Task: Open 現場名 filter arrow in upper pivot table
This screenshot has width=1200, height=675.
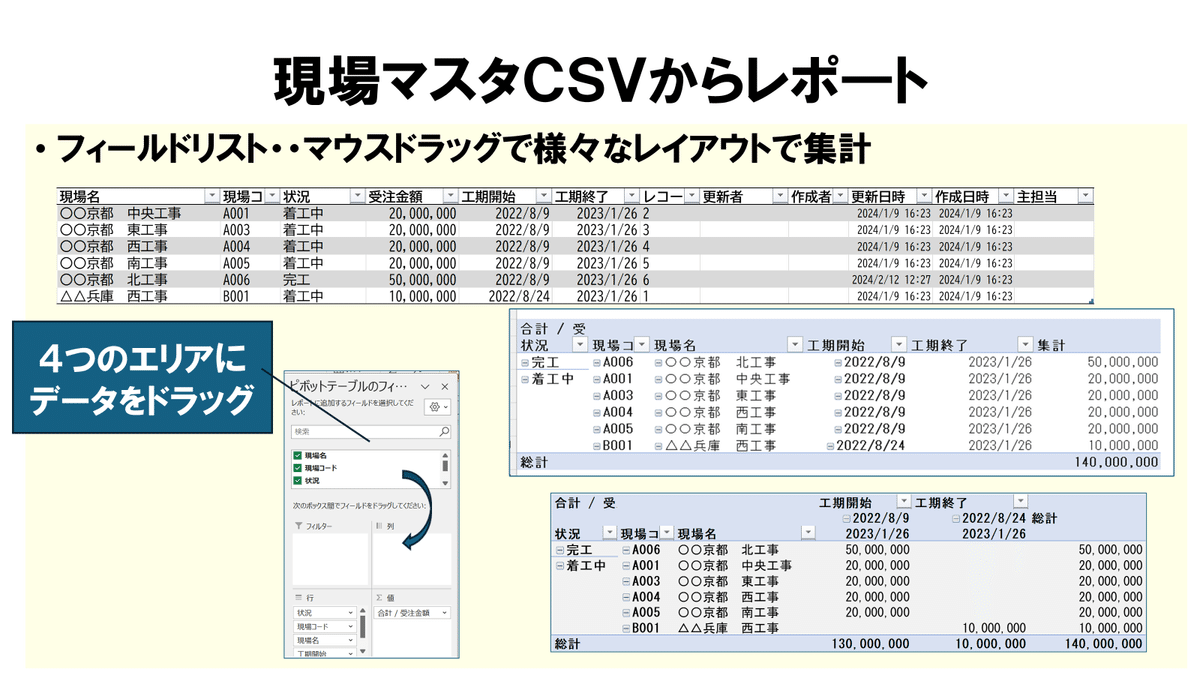Action: pyautogui.click(x=796, y=345)
